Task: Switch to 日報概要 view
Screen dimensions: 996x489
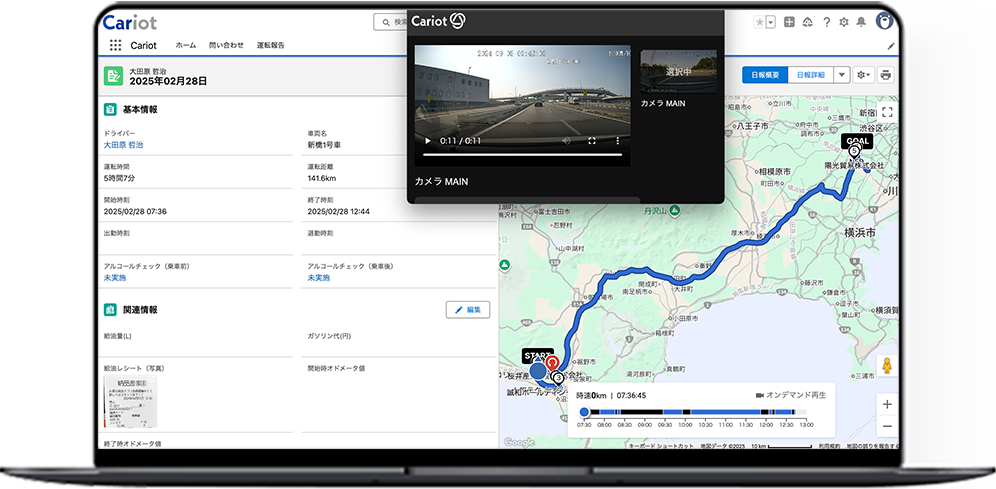Action: (765, 75)
